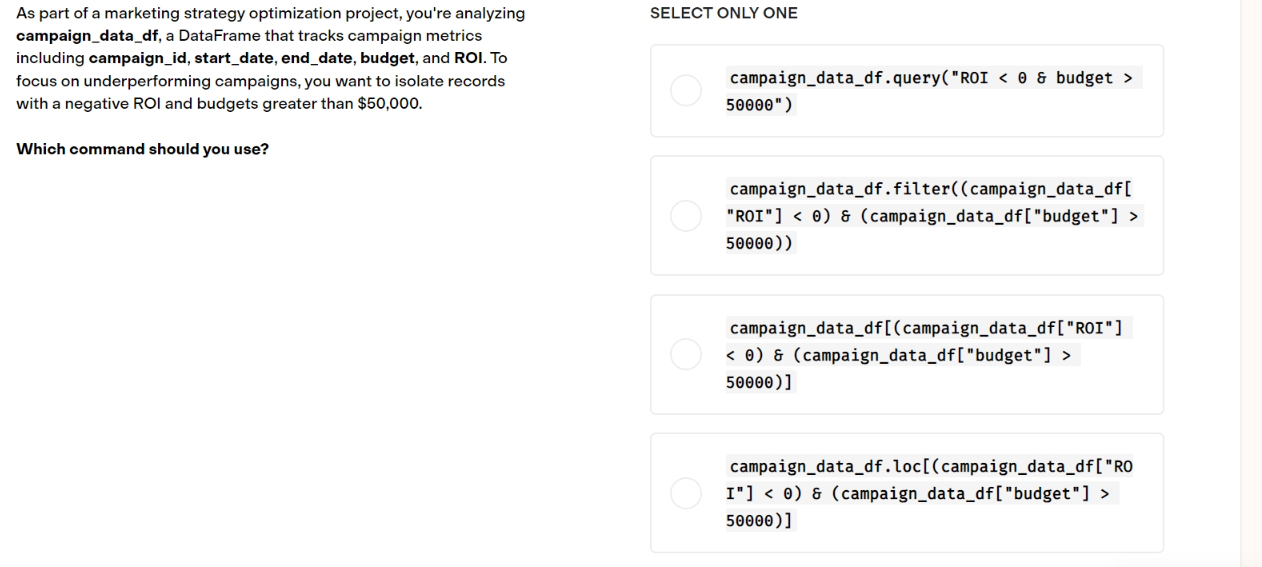Viewport: 1262px width, 567px height.
Task: Select the campaign_data_df.filter option radio button
Action: [x=686, y=215]
